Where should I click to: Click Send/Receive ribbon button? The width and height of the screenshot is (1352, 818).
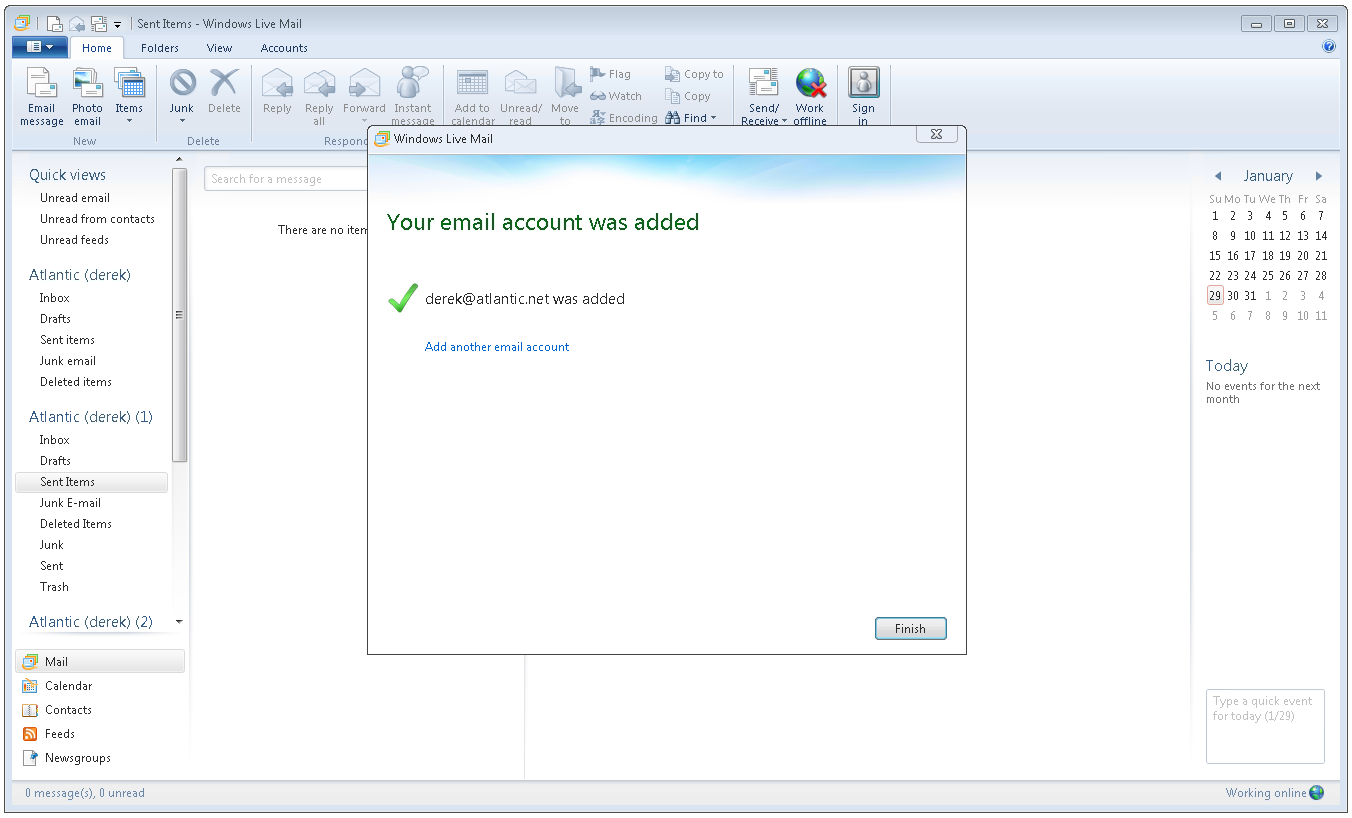764,97
